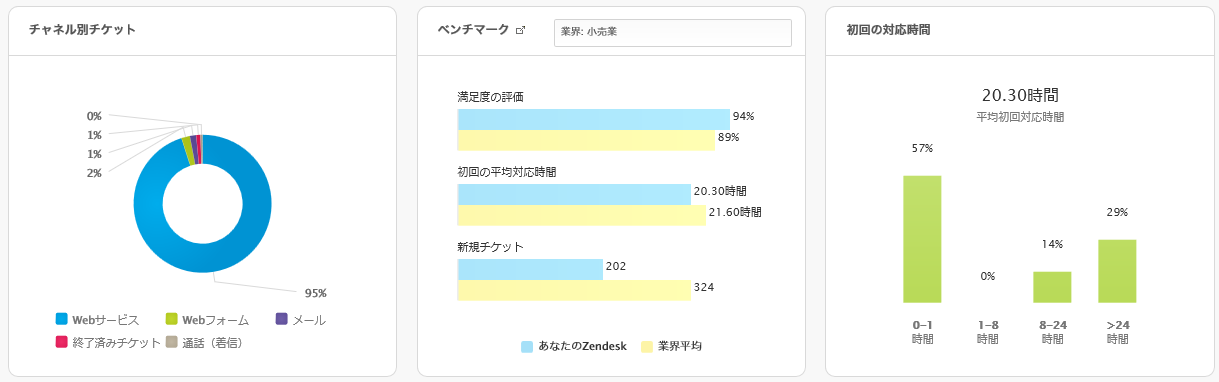1219x382 pixels.
Task: Click the 0–1 時間 green bar
Action: pyautogui.click(x=922, y=239)
